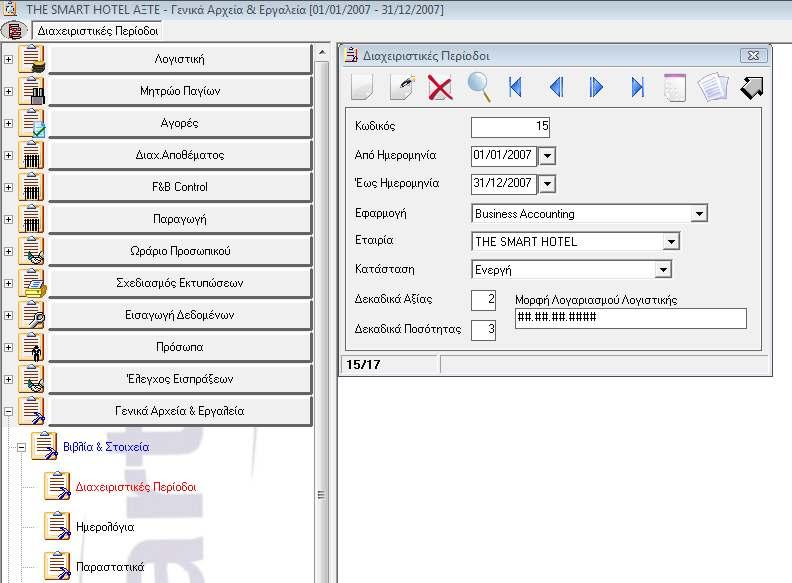The width and height of the screenshot is (792, 583).
Task: Open search with the magnifying glass icon
Action: click(479, 87)
